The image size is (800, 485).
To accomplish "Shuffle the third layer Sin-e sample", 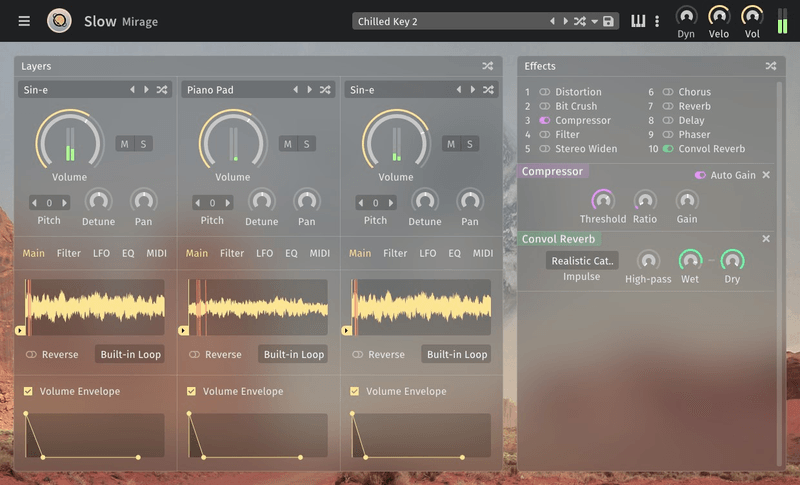I will pos(488,89).
